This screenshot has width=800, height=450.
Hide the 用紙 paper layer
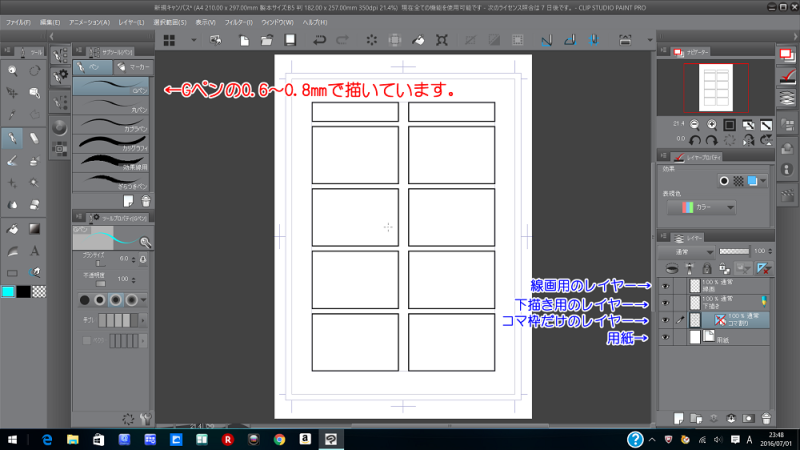[x=665, y=337]
